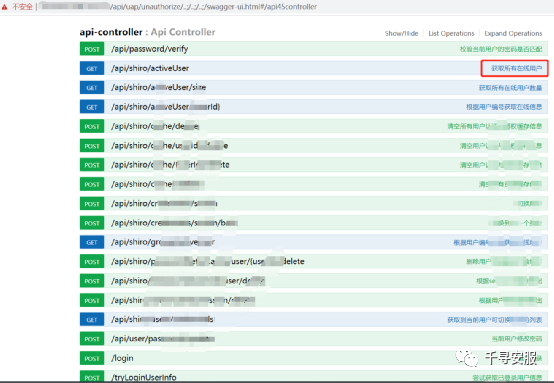Click POST badge of 清空所有用户 row
This screenshot has width=554, height=383.
point(92,126)
